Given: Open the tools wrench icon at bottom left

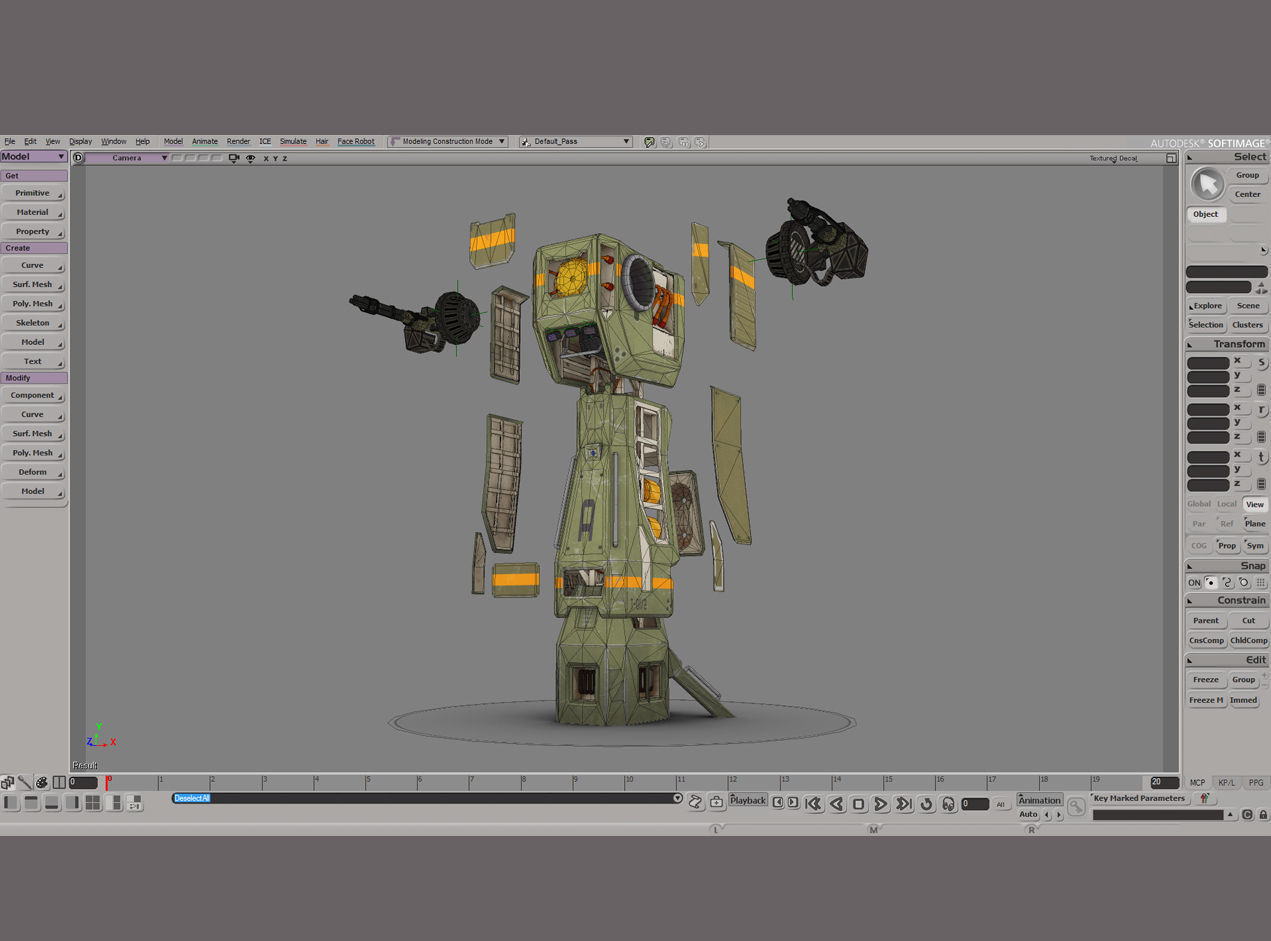Looking at the screenshot, I should click(x=24, y=782).
